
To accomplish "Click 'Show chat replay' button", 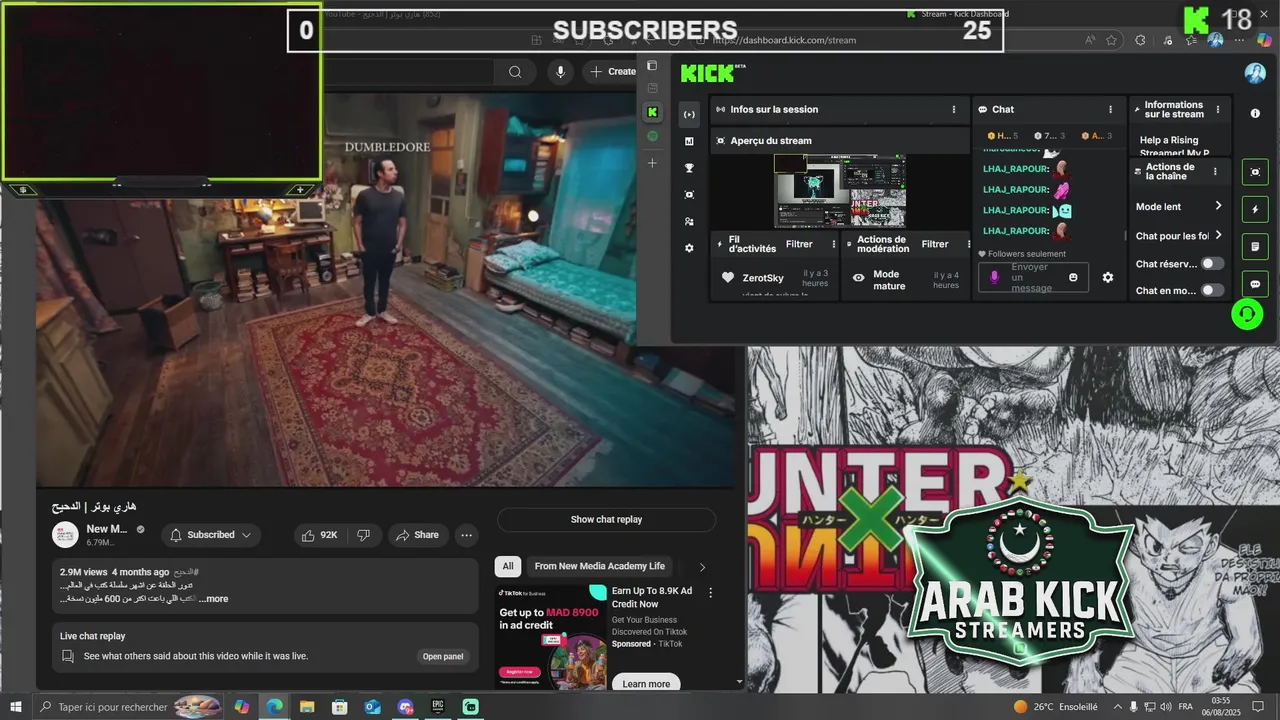I will 606,519.
